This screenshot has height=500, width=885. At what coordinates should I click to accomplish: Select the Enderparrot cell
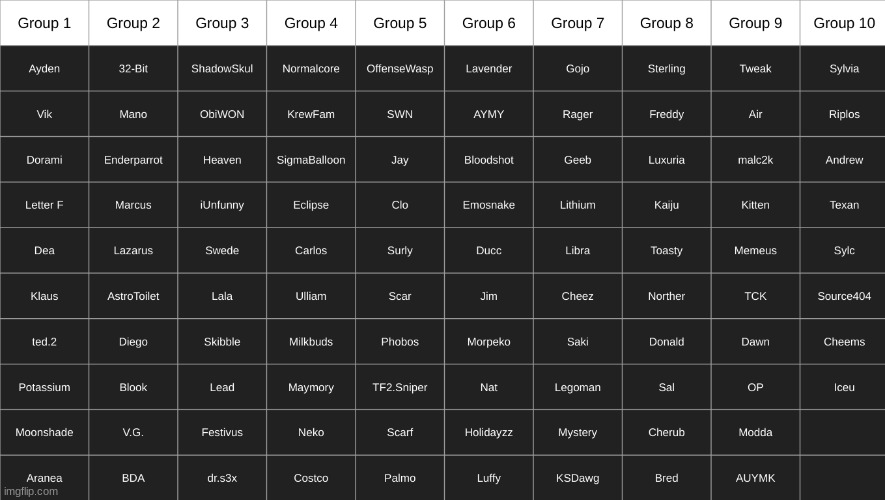click(x=133, y=160)
